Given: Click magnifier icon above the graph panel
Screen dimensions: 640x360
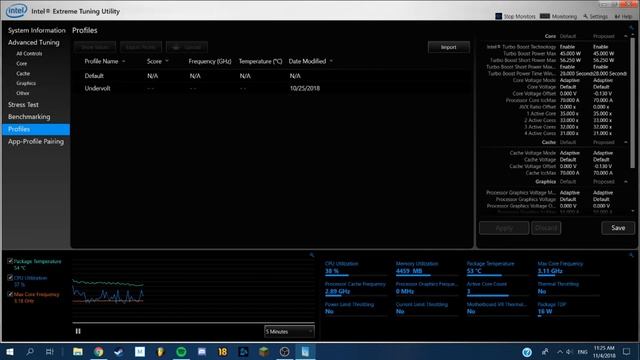Looking at the screenshot, I should 312,255.
